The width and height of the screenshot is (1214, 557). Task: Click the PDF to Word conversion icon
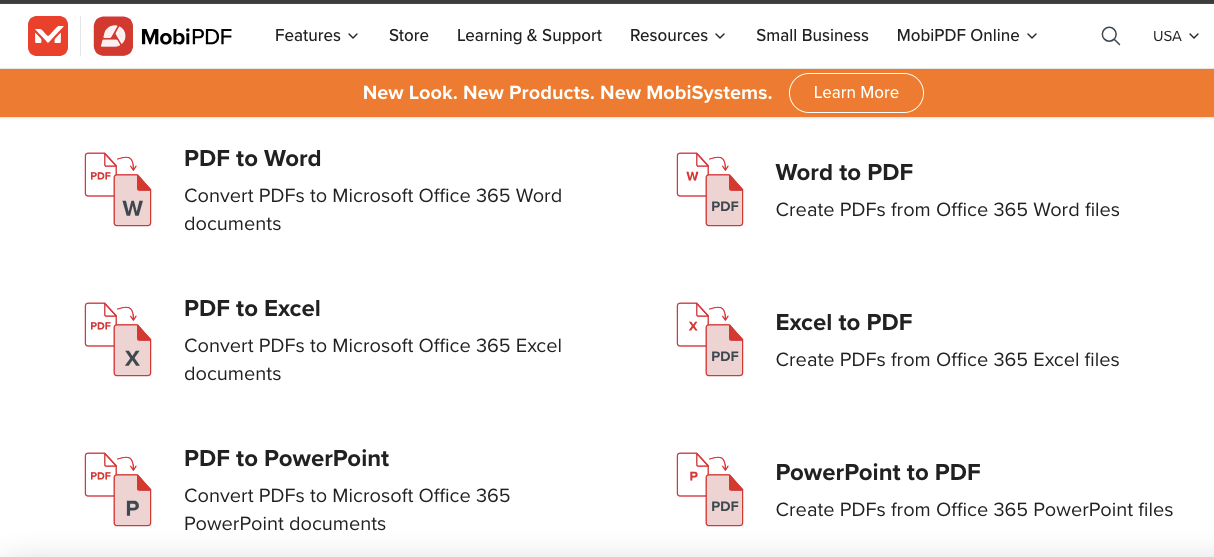(x=118, y=189)
